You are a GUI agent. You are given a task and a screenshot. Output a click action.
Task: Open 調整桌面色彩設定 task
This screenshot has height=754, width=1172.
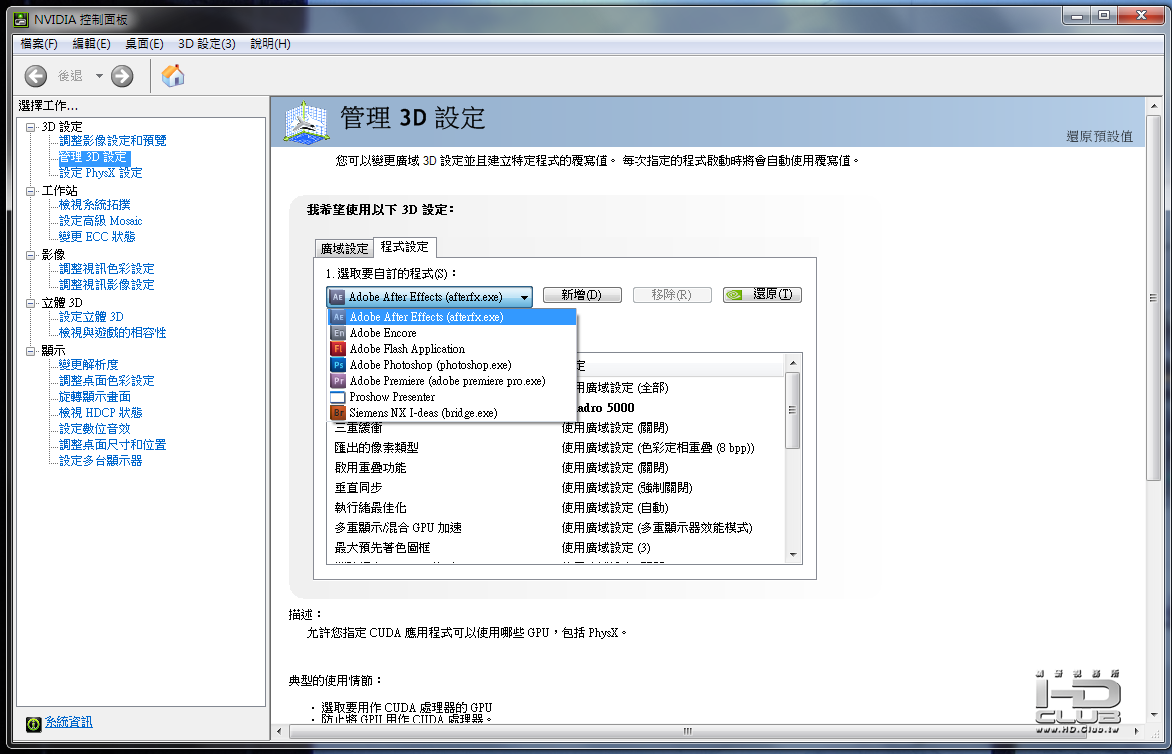(x=107, y=380)
